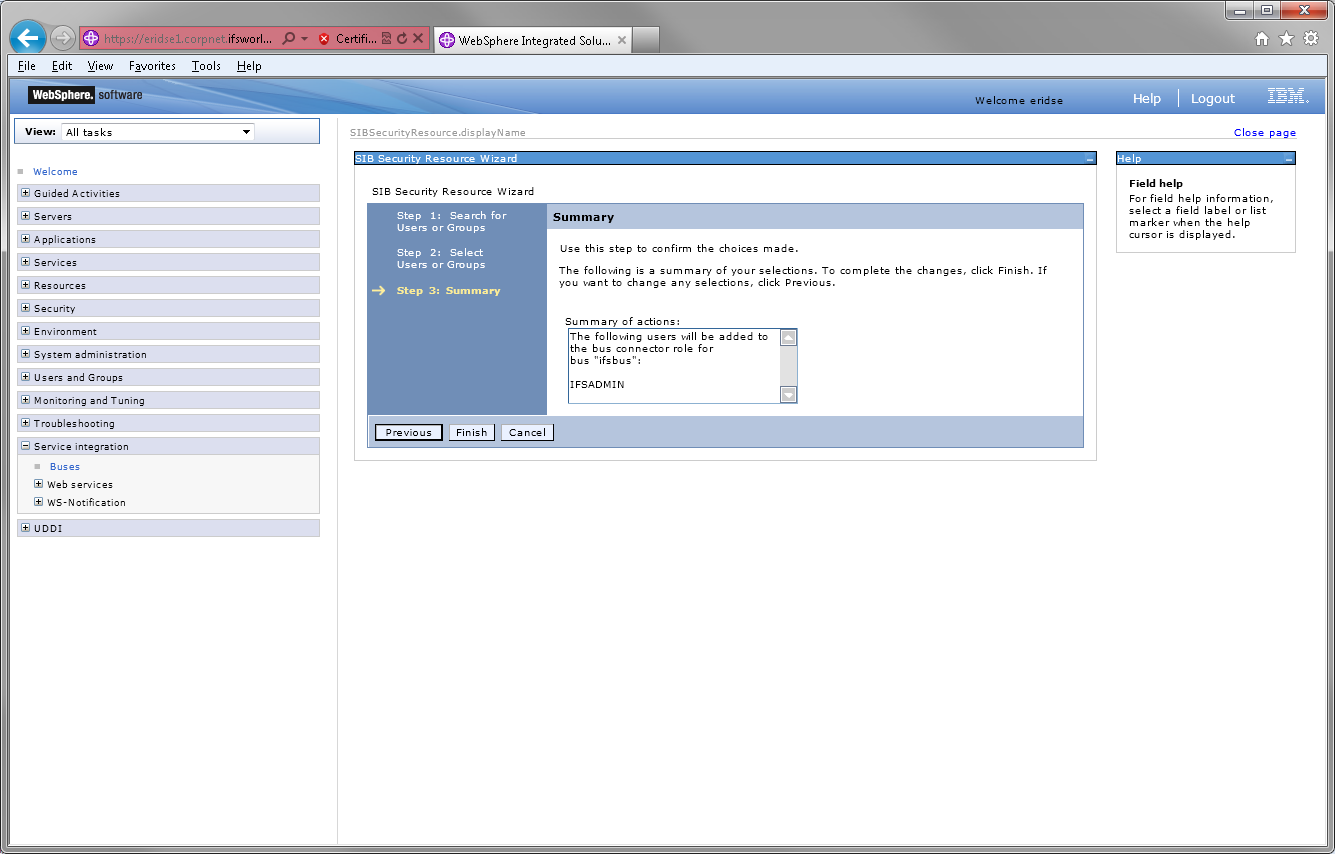The image size is (1335, 854).
Task: Refresh the page via address bar icon
Action: coord(404,38)
